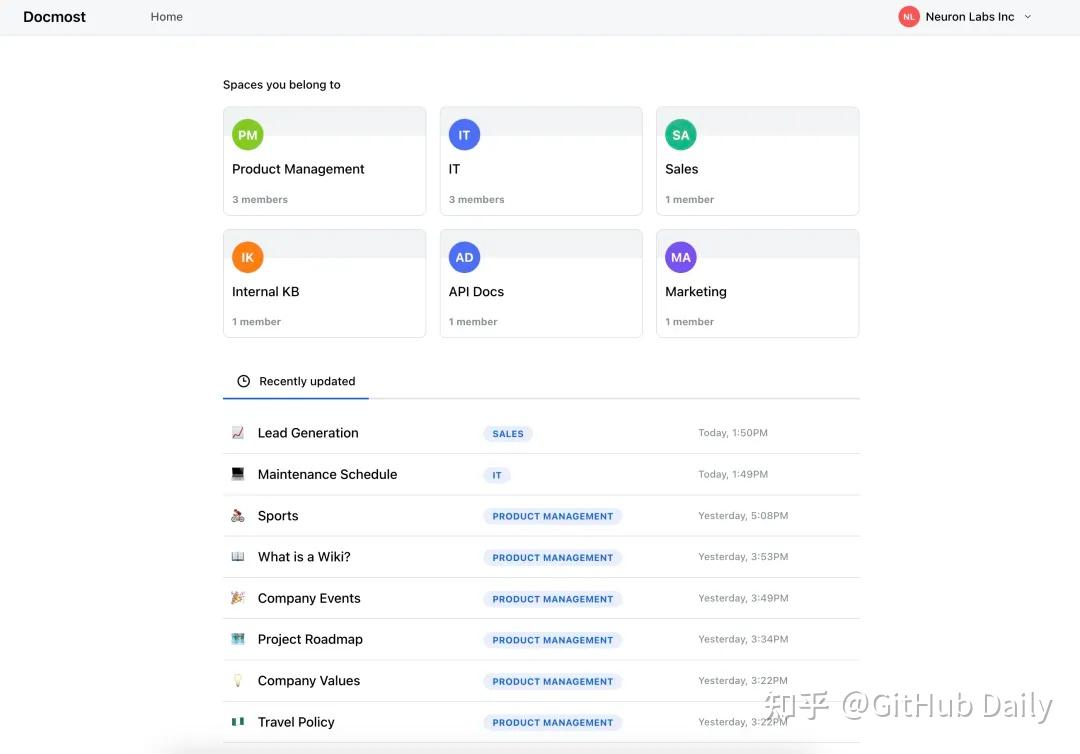The width and height of the screenshot is (1080, 754).
Task: Click the chart emoji next to Lead Generation
Action: 238,432
